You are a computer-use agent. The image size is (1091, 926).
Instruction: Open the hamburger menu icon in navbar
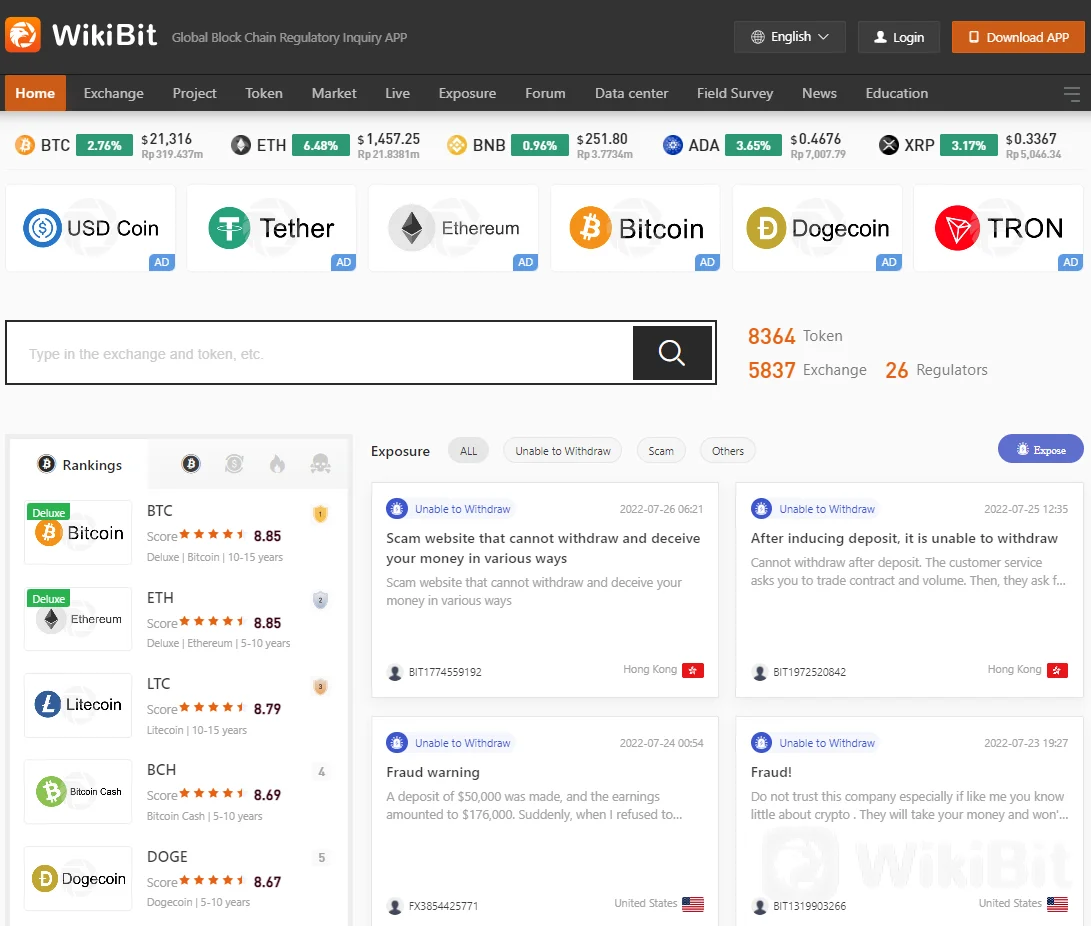click(1072, 94)
